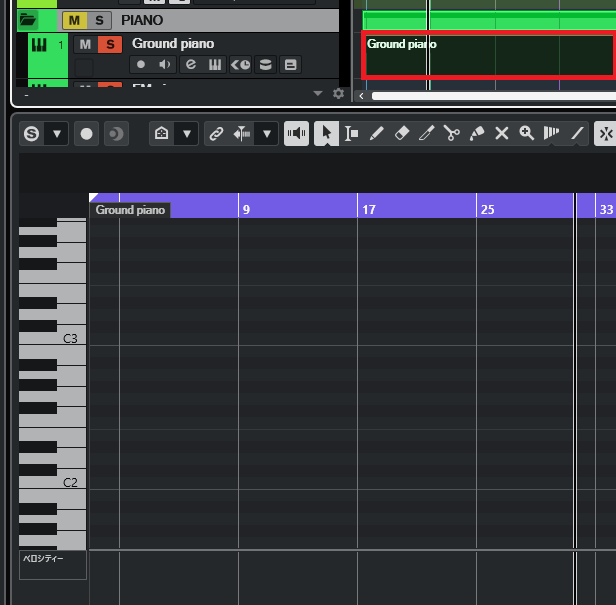Collapse the PIANO folder icon
The width and height of the screenshot is (616, 605).
pyautogui.click(x=28, y=19)
